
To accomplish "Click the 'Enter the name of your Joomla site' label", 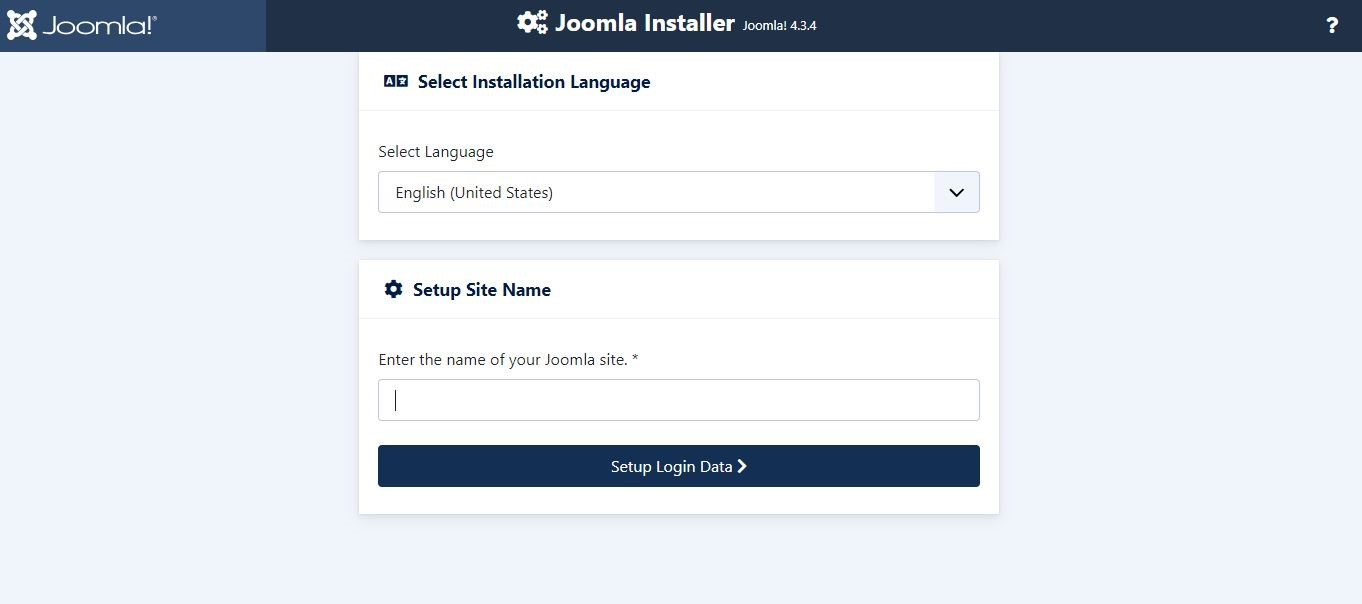I will click(x=508, y=360).
